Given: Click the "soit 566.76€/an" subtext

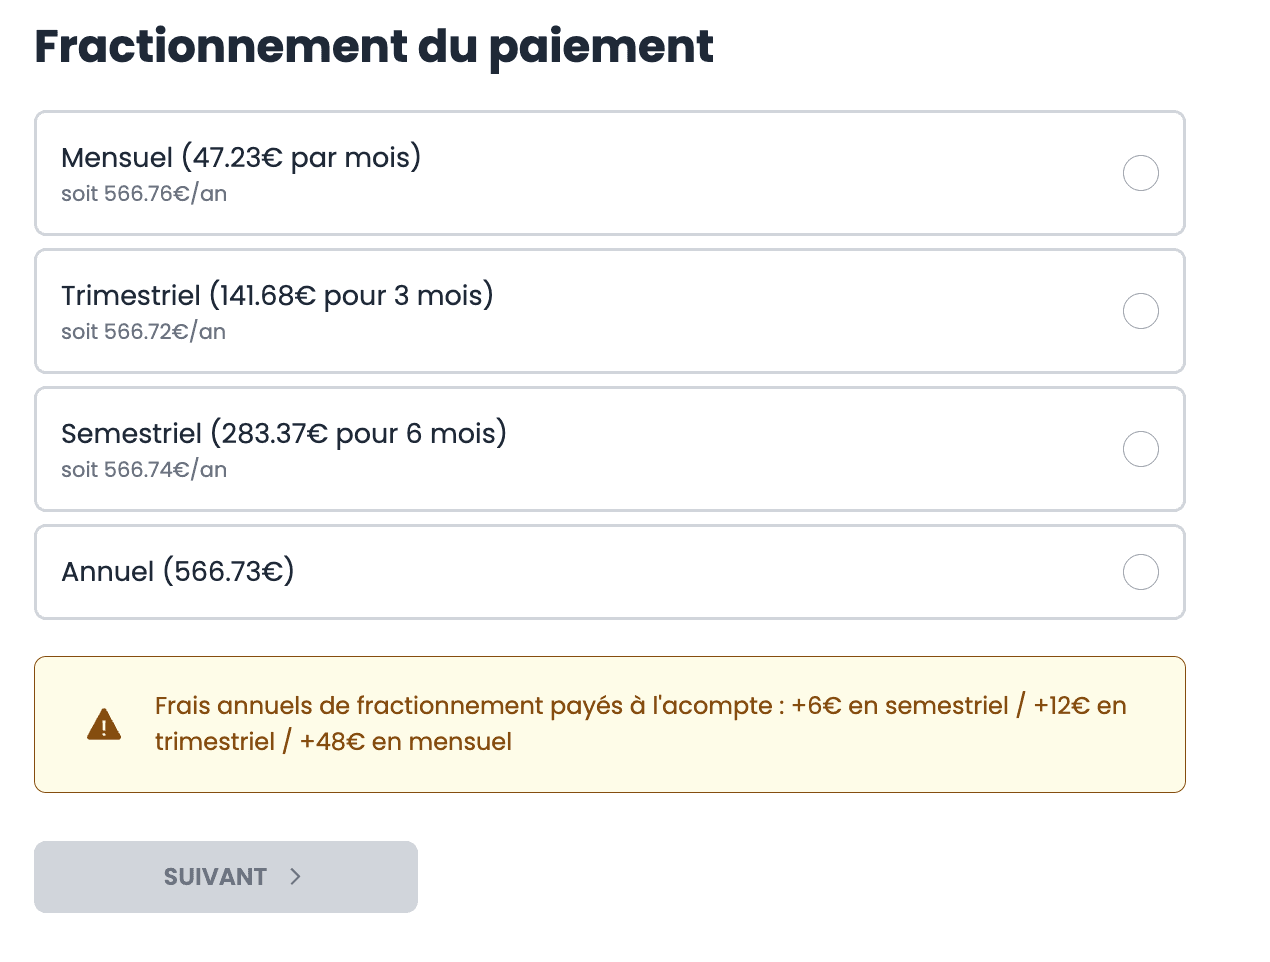Looking at the screenshot, I should point(144,194).
